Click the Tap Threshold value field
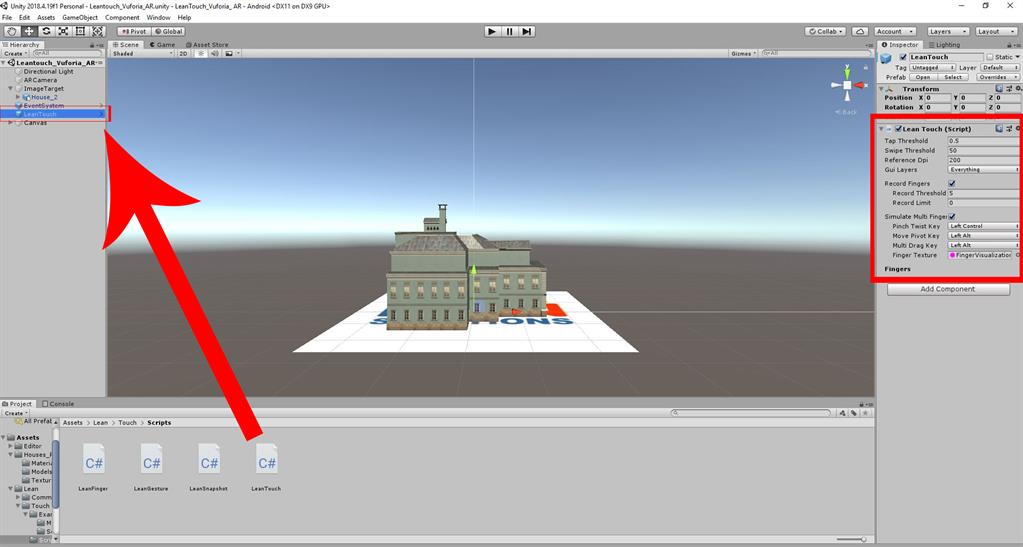Viewport: 1023px width, 547px height. click(x=983, y=140)
